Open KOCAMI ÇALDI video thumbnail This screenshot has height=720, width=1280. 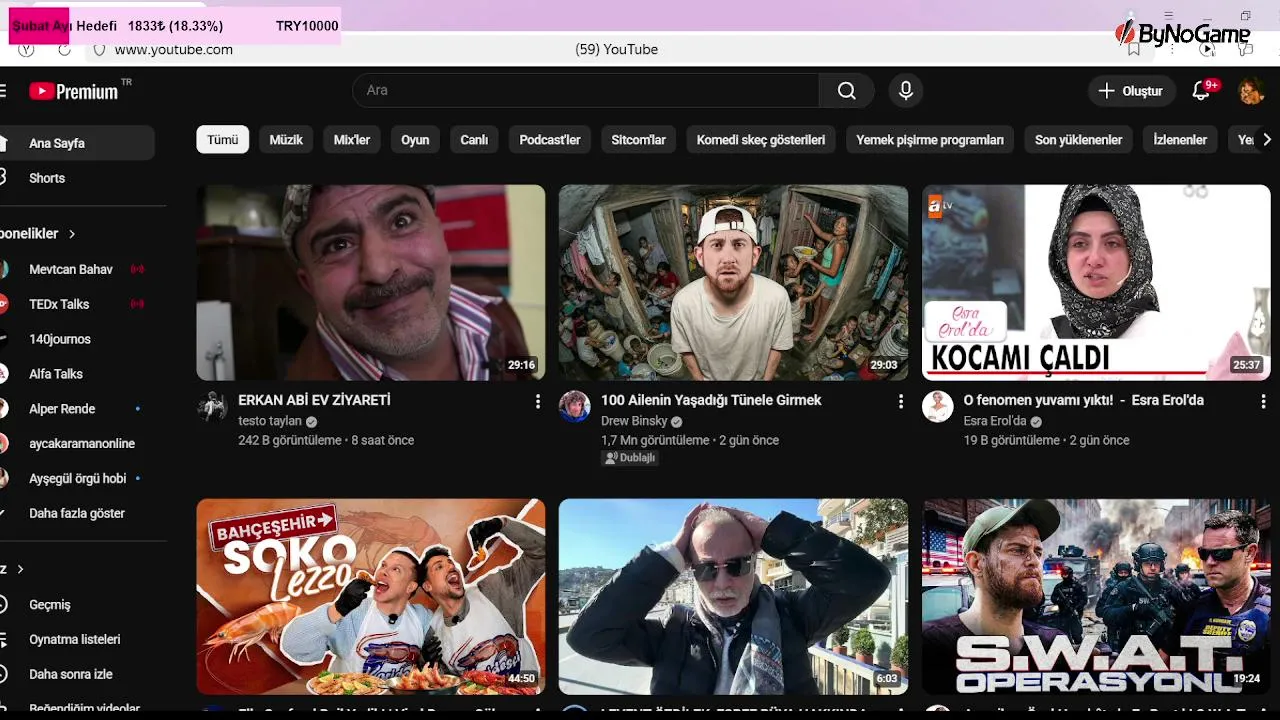(1096, 282)
